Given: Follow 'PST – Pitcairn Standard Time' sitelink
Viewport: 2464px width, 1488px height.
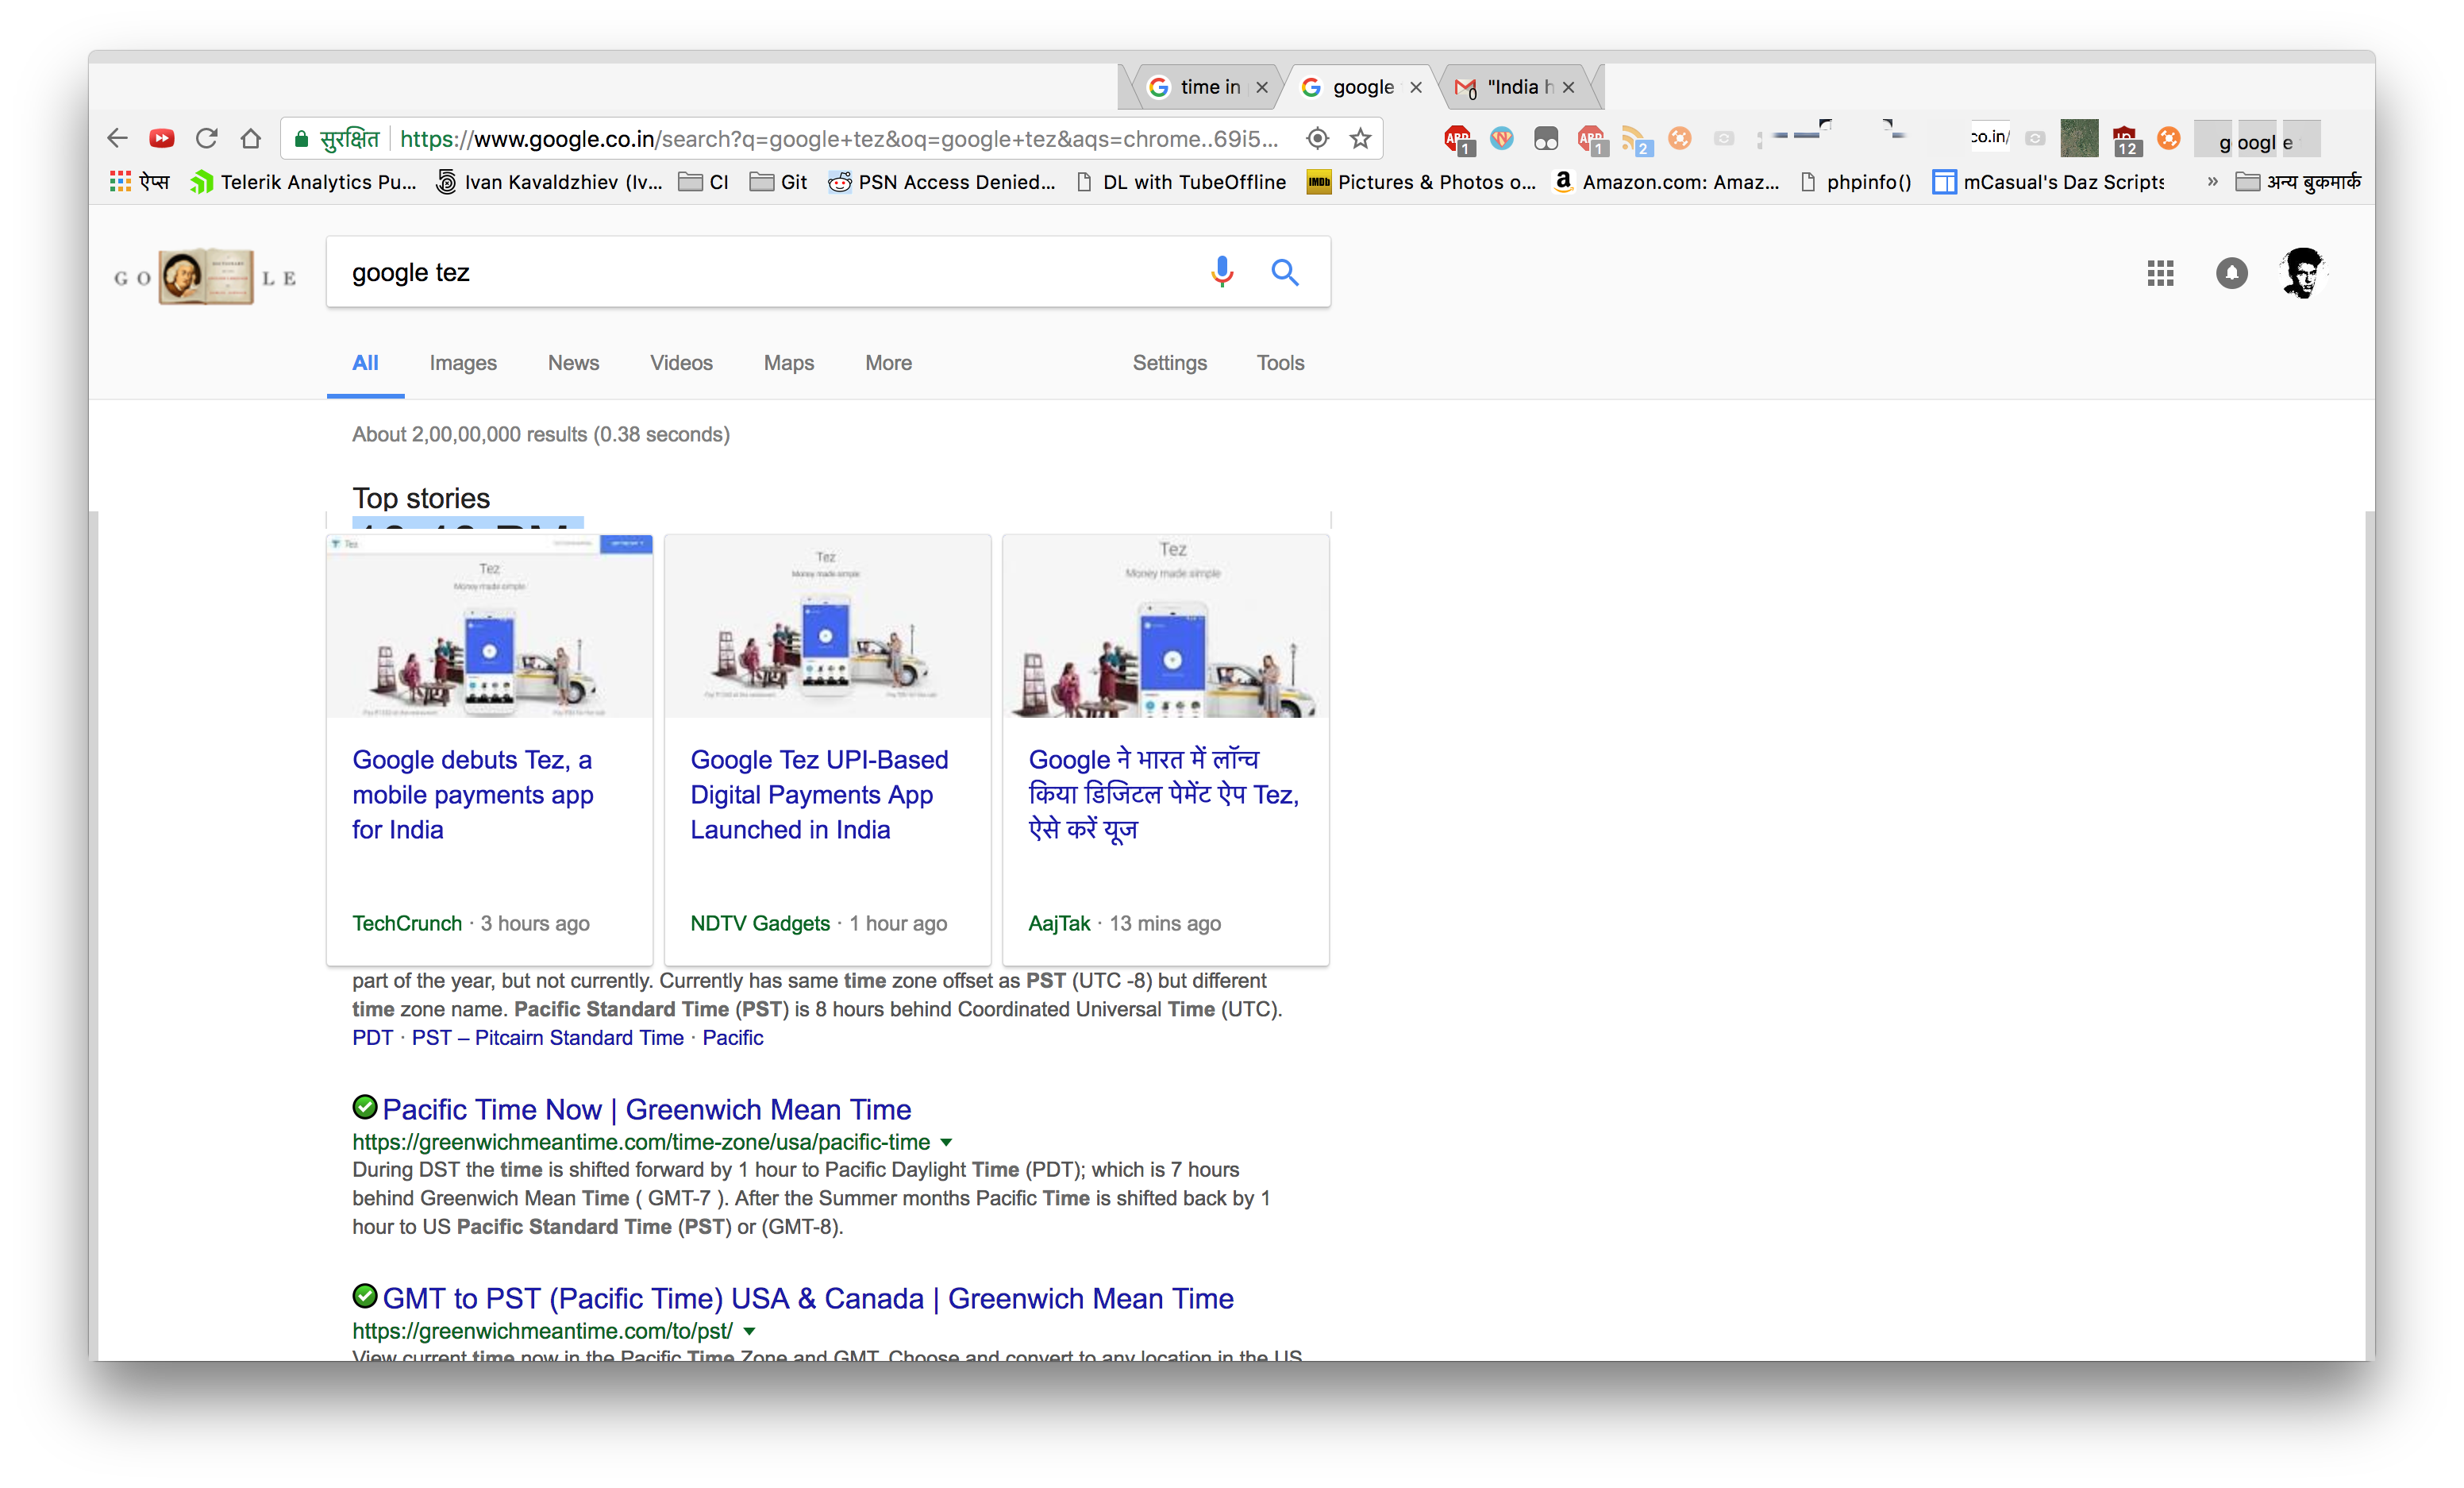Looking at the screenshot, I should (548, 1038).
